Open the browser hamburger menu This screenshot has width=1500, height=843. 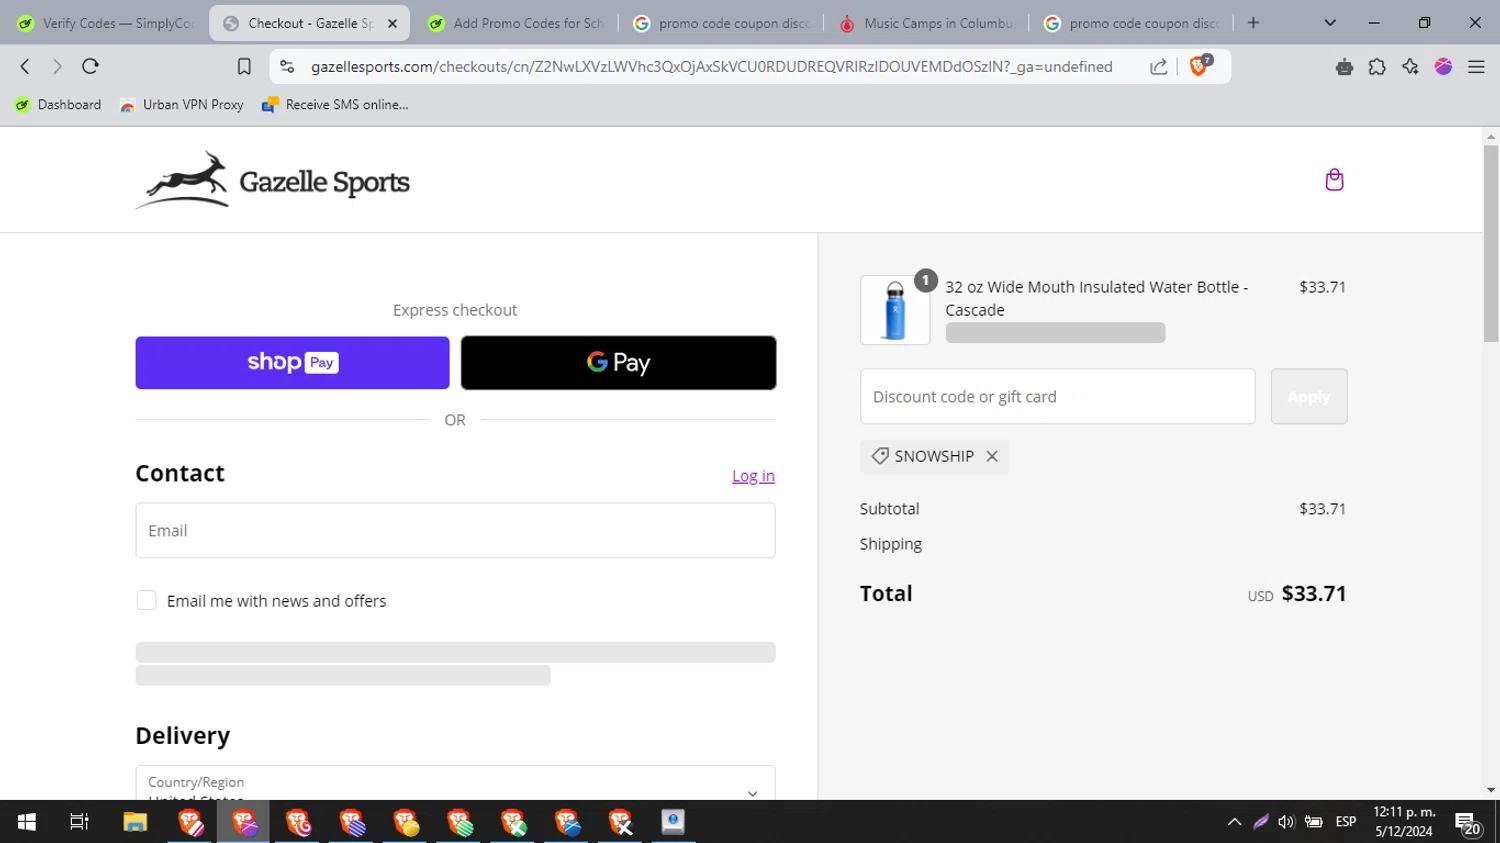[x=1476, y=66]
